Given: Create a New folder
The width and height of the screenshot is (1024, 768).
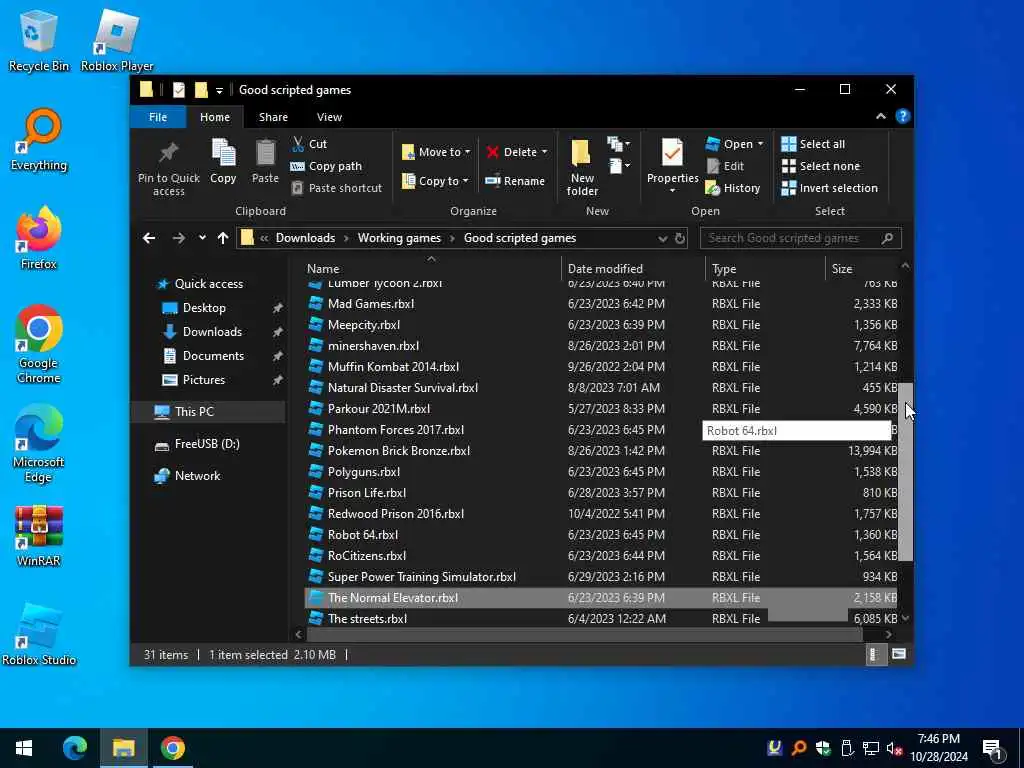Looking at the screenshot, I should click(582, 168).
